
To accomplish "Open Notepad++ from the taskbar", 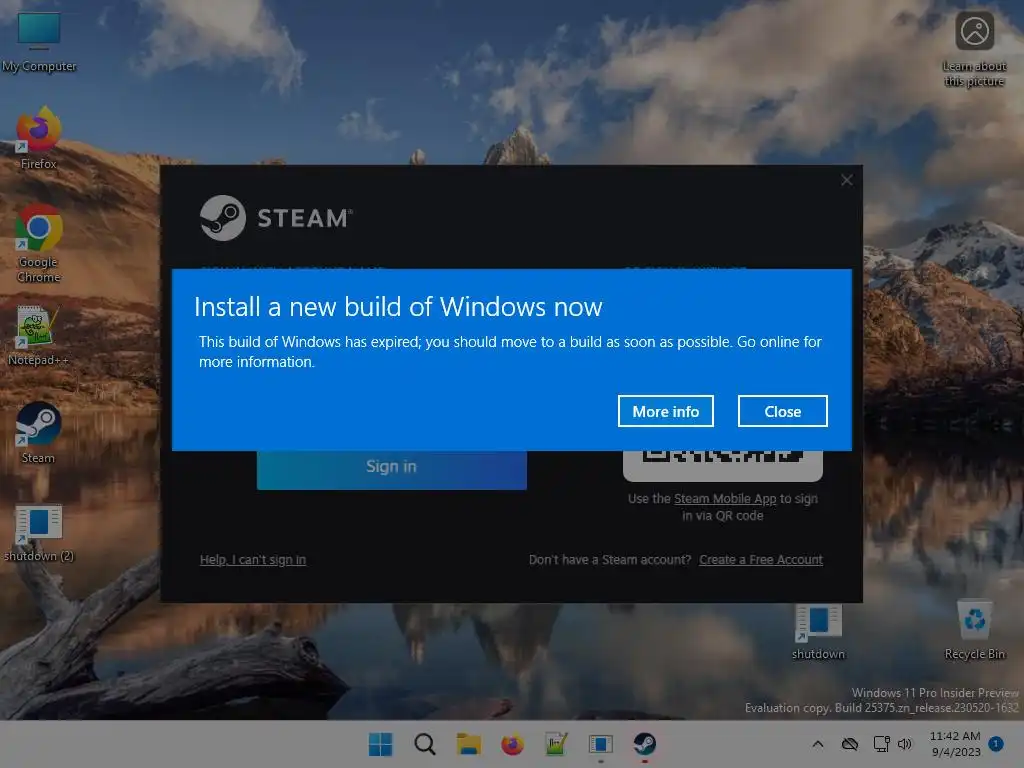I will pos(556,744).
